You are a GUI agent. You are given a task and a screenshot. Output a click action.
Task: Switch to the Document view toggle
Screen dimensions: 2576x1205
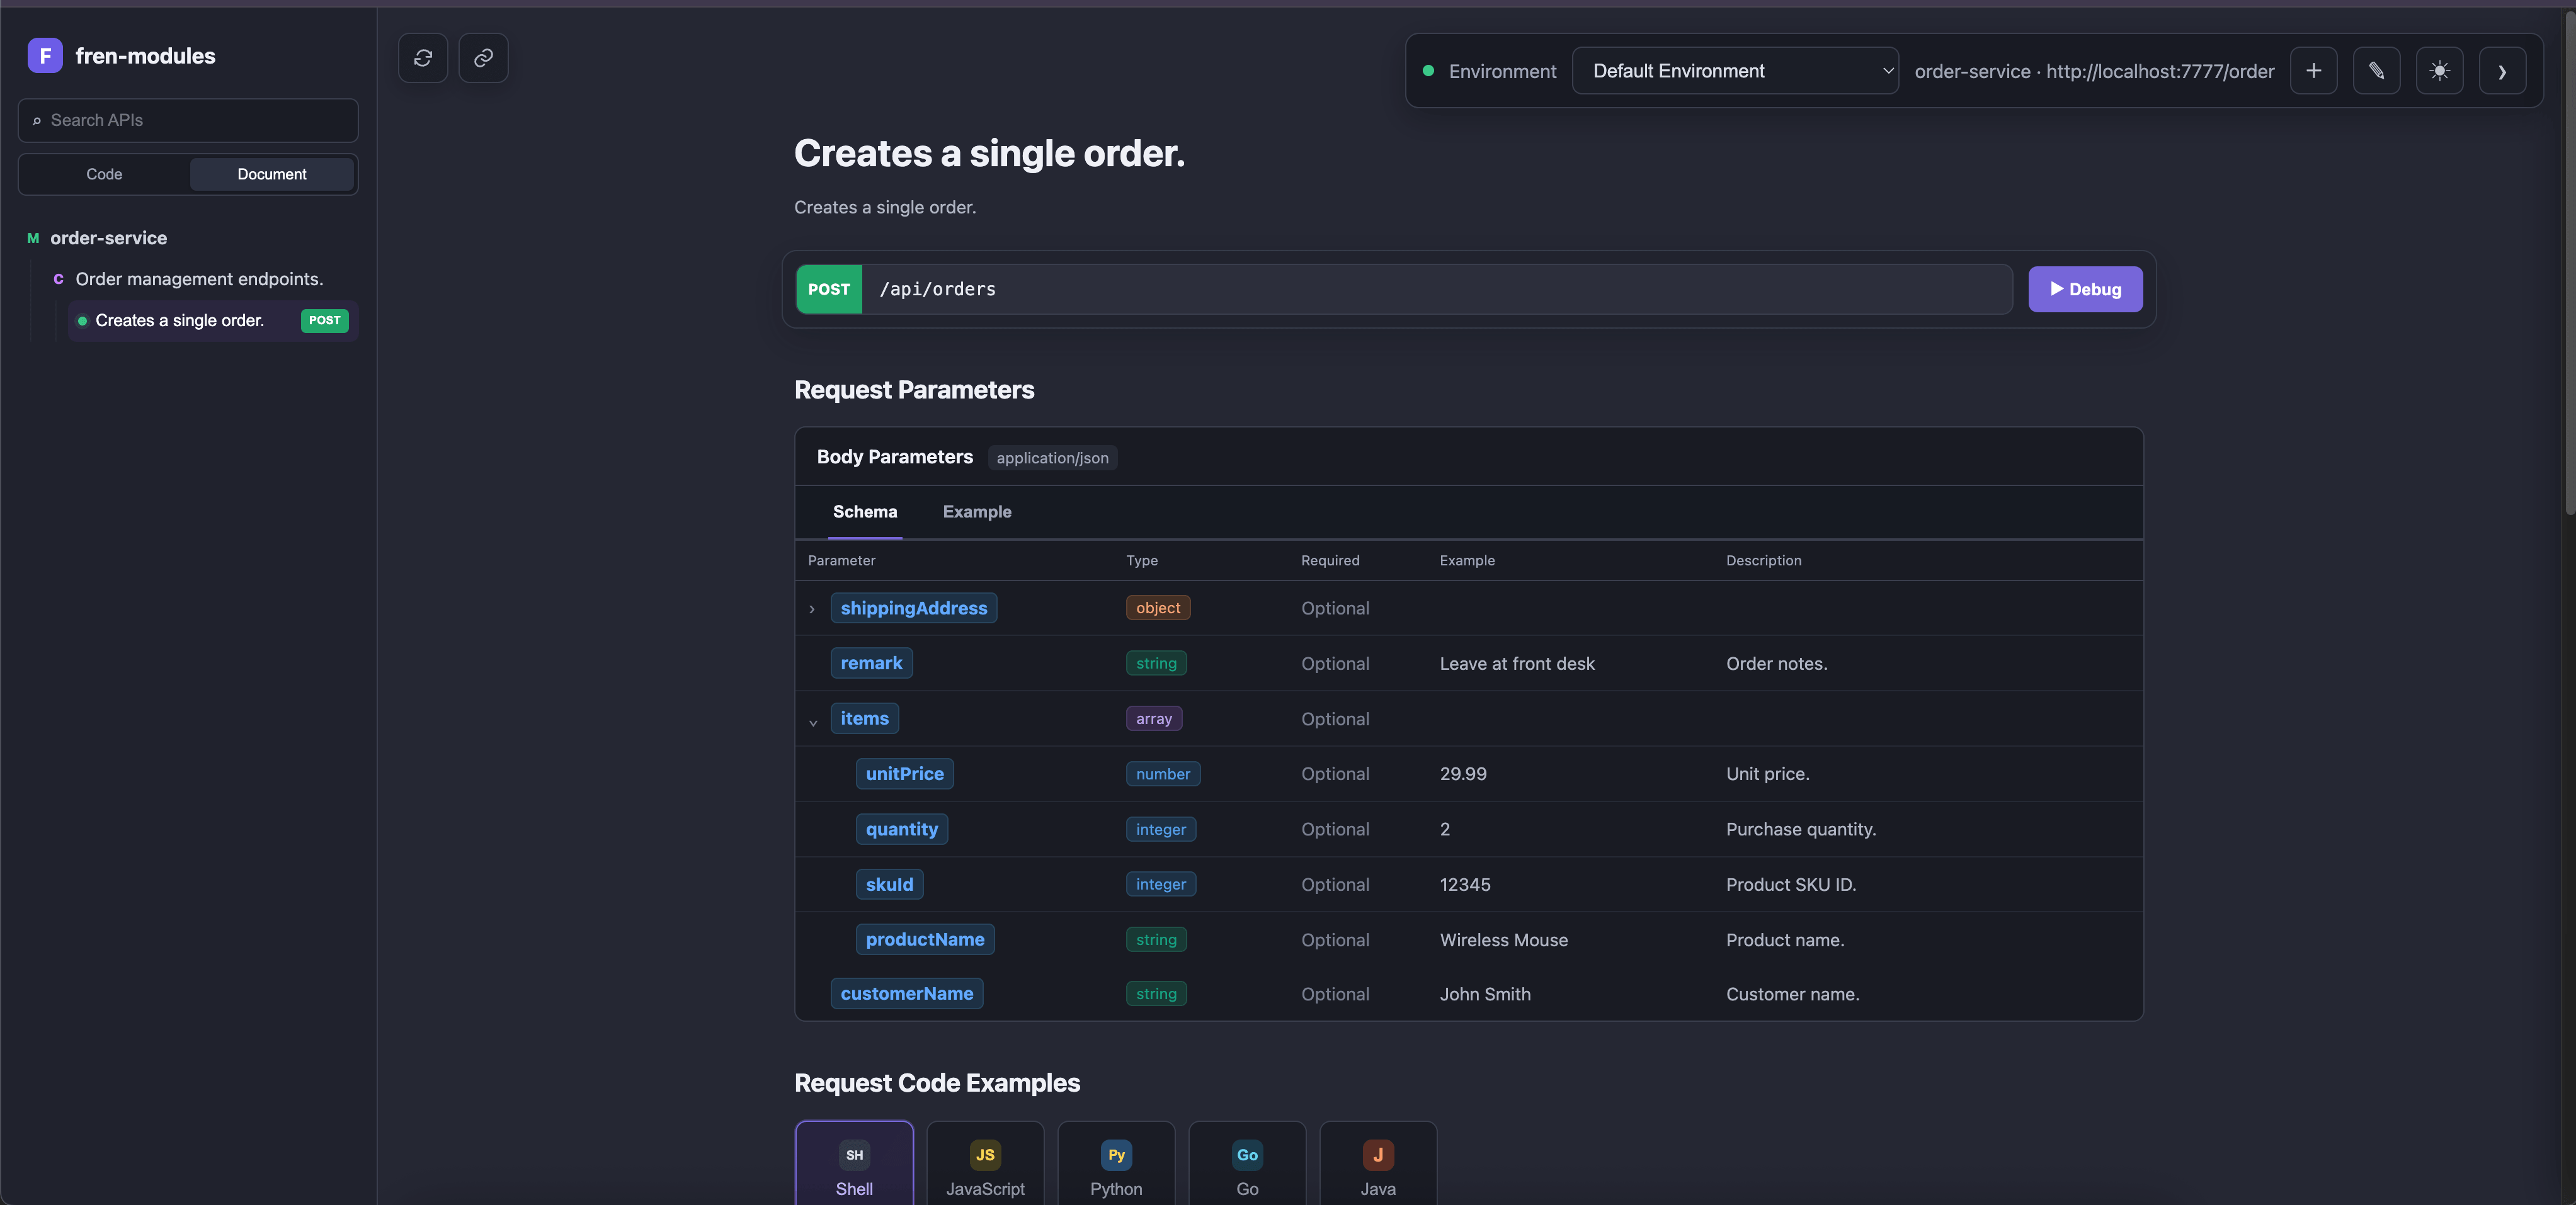[x=272, y=174]
